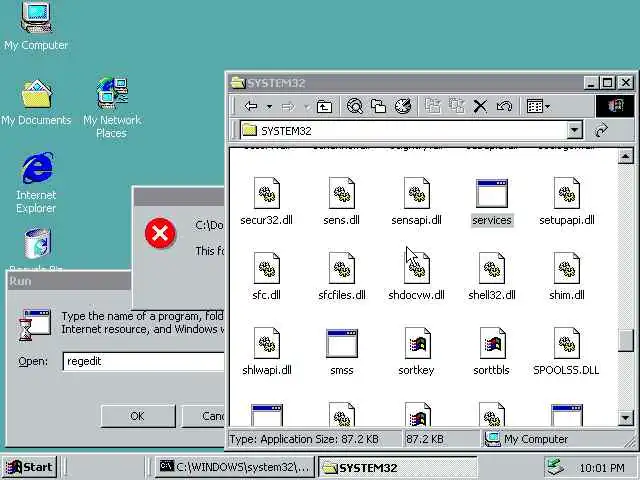Click the Undo toolbar icon
This screenshot has height=480, width=640.
click(504, 107)
